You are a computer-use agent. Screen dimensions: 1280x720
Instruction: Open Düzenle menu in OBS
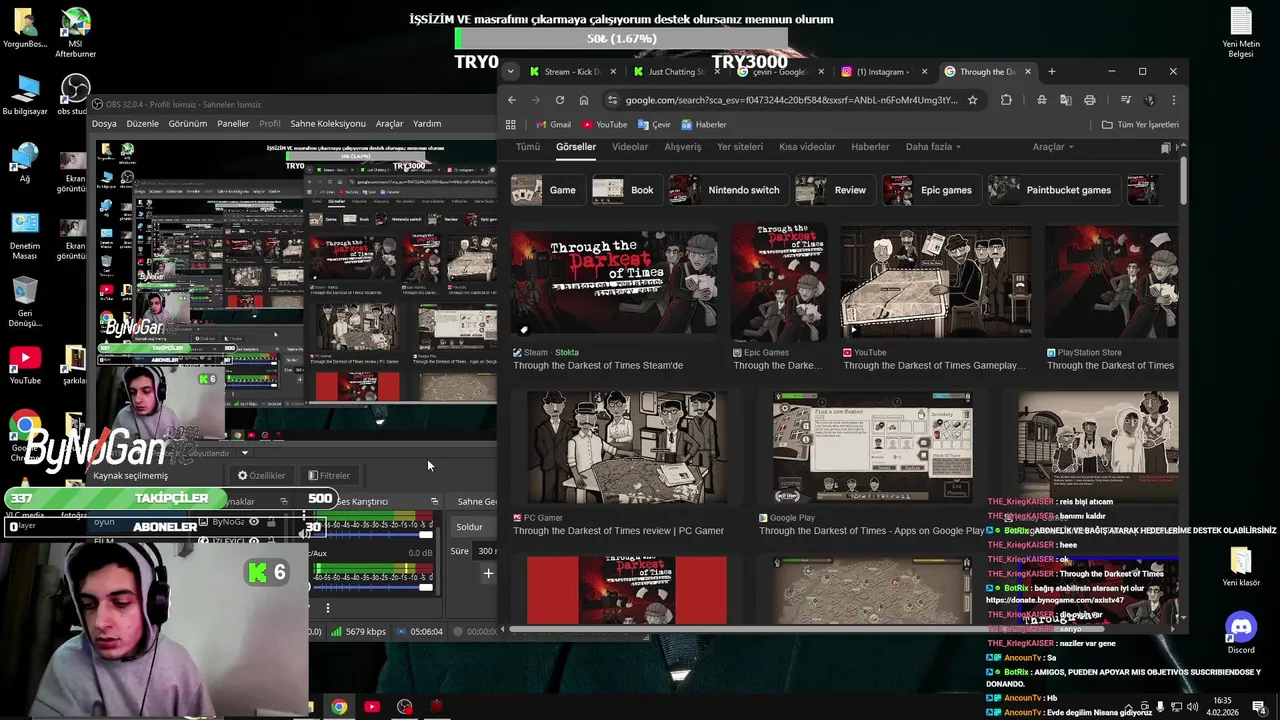click(142, 124)
